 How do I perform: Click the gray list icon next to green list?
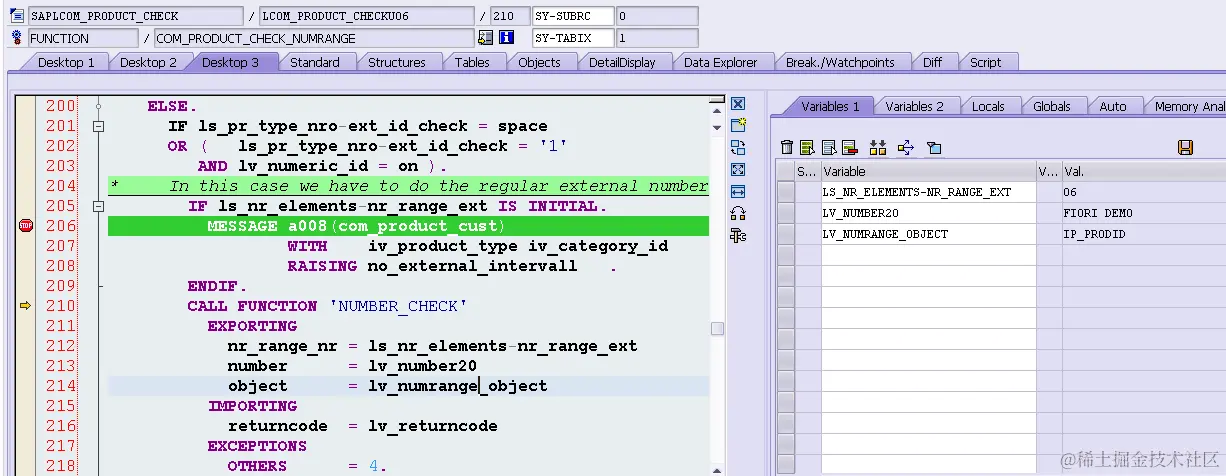(x=829, y=148)
